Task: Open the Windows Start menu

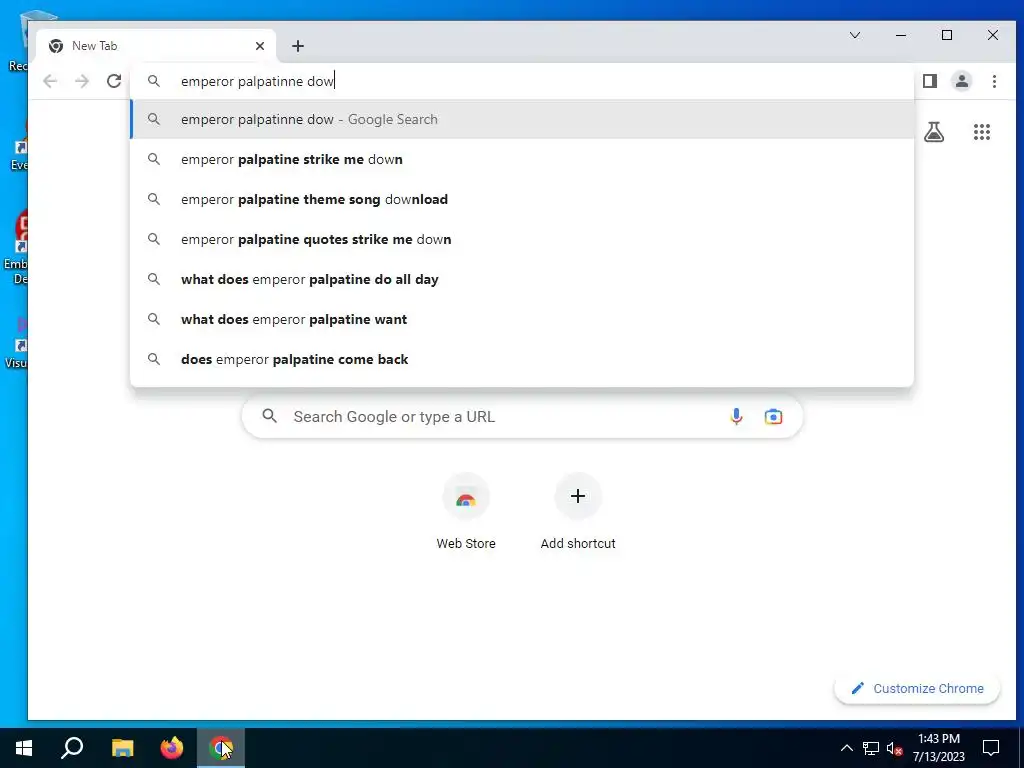Action: [x=24, y=748]
